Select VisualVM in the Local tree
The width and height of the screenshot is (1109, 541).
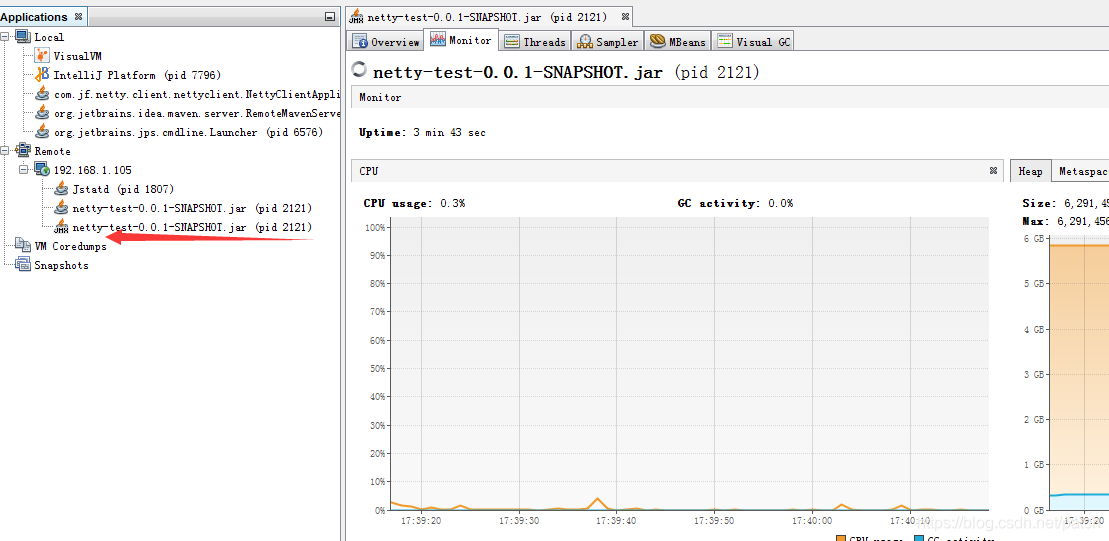78,56
